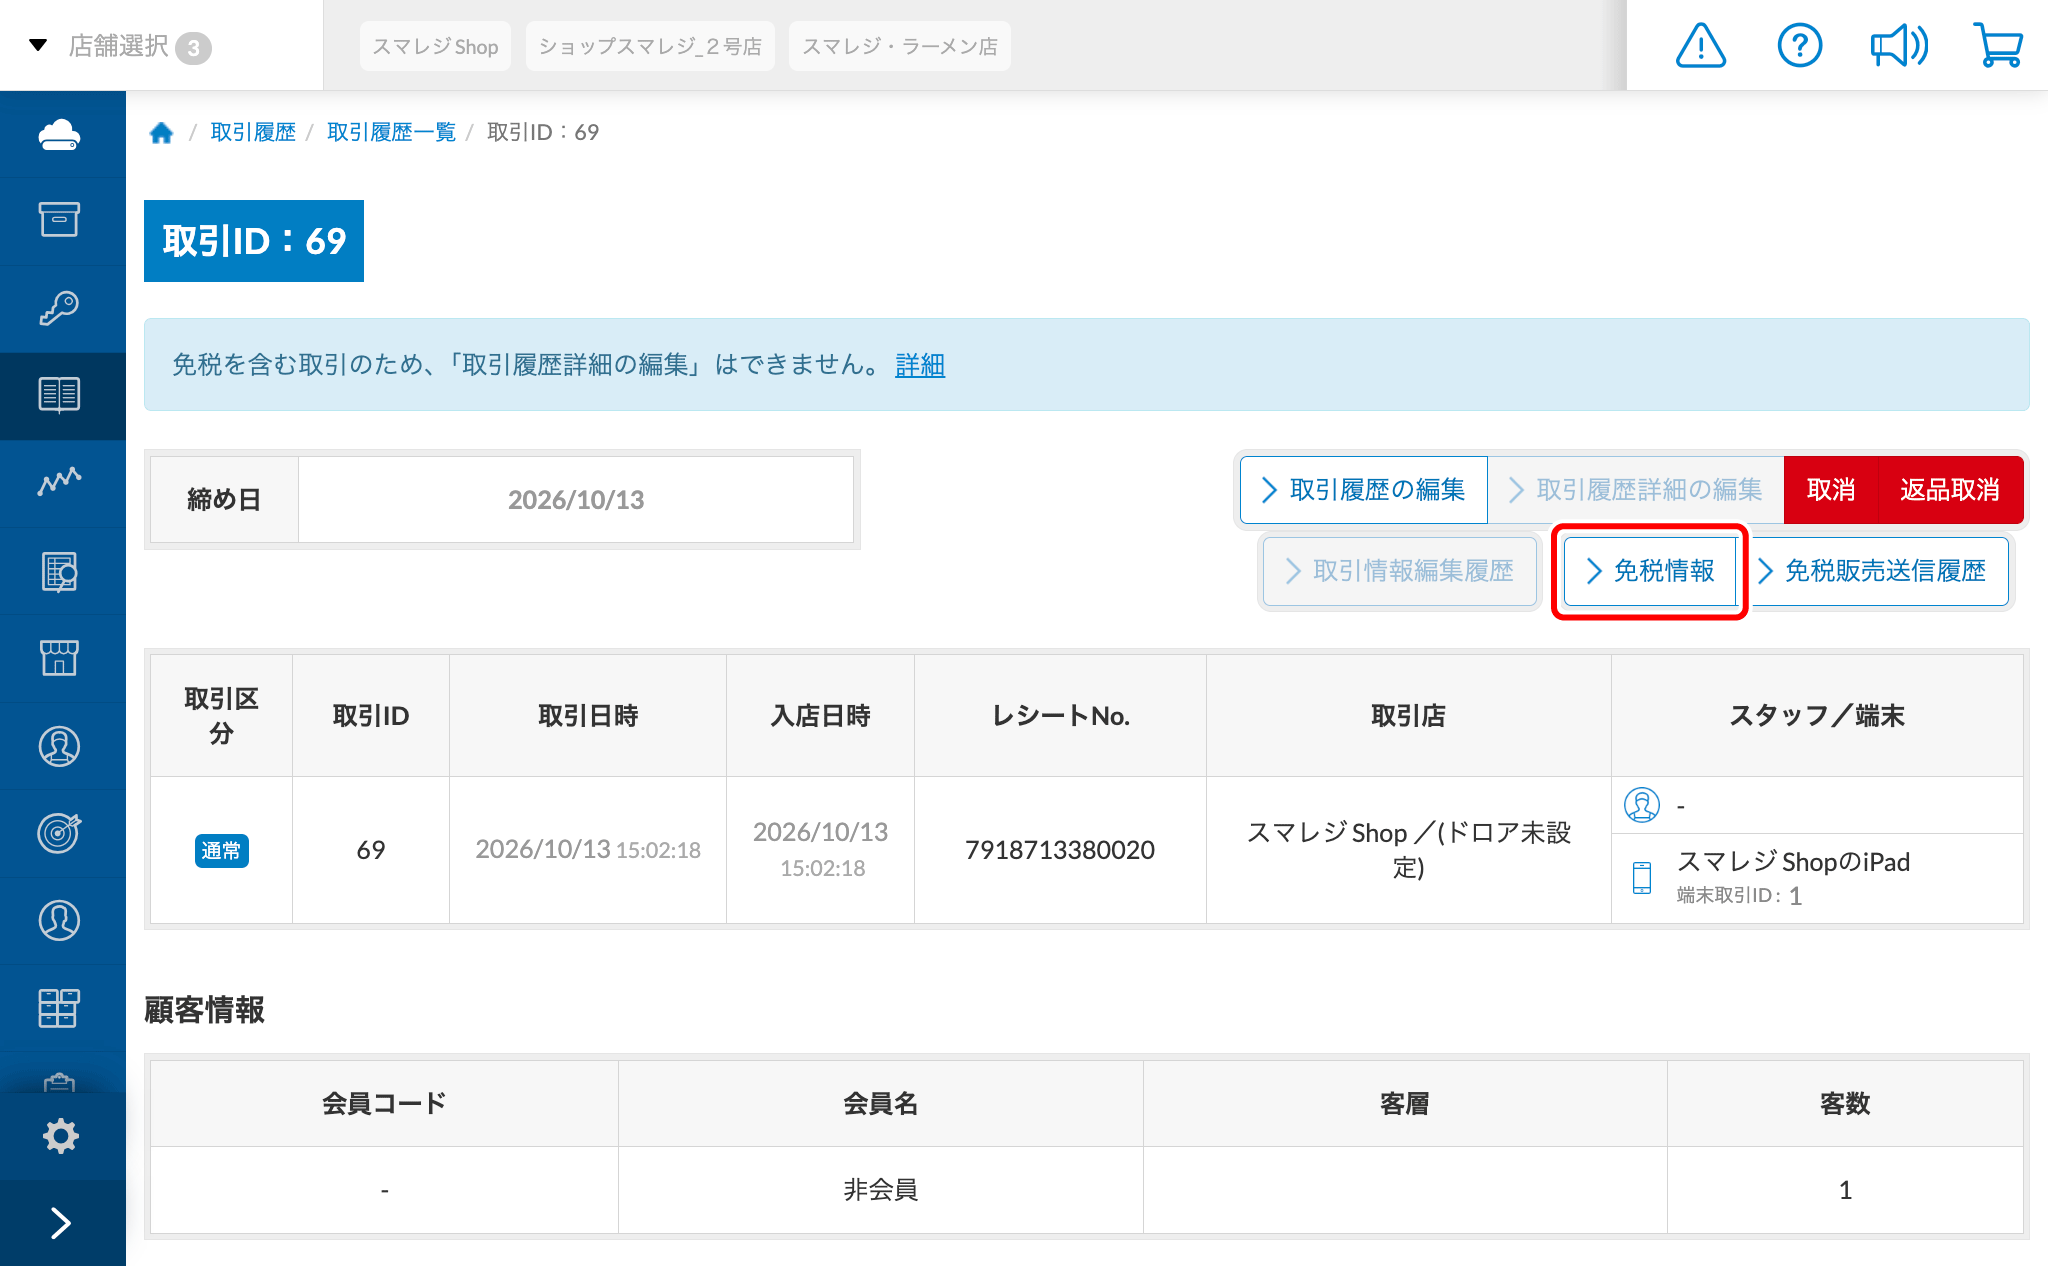The height and width of the screenshot is (1266, 2048).
Task: Click the 取引ID：69 title heading
Action: point(254,241)
